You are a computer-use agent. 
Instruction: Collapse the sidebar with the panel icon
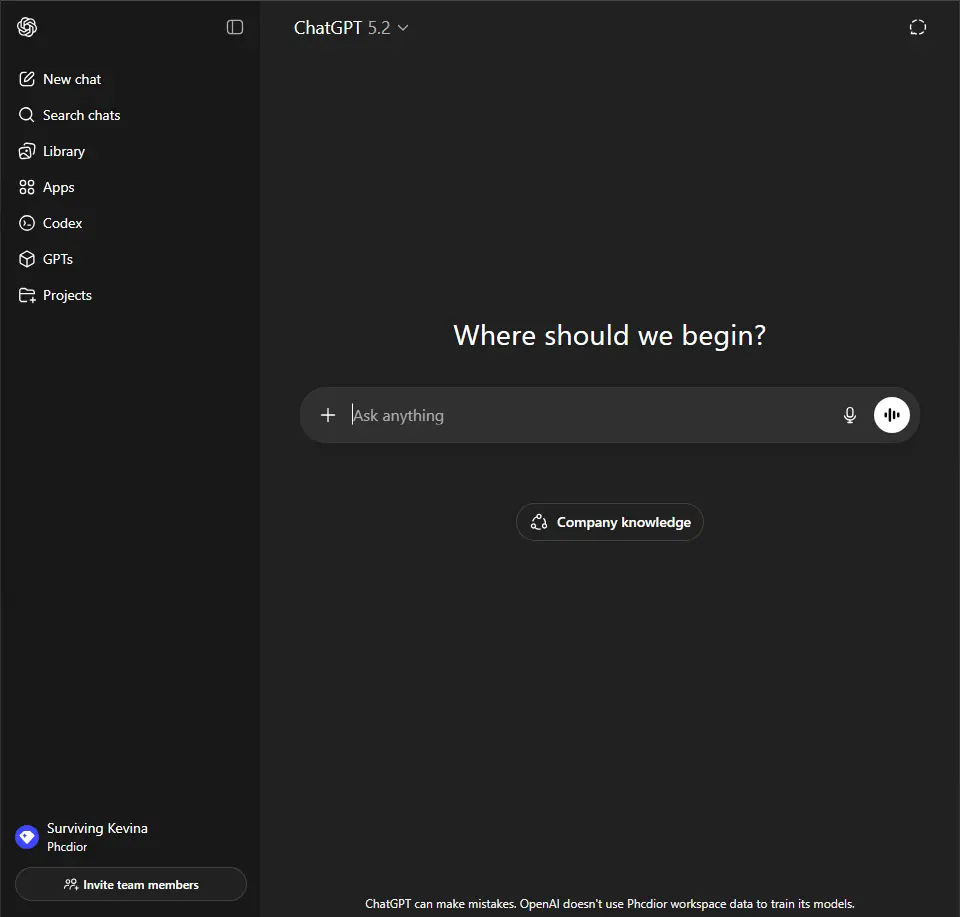click(235, 27)
